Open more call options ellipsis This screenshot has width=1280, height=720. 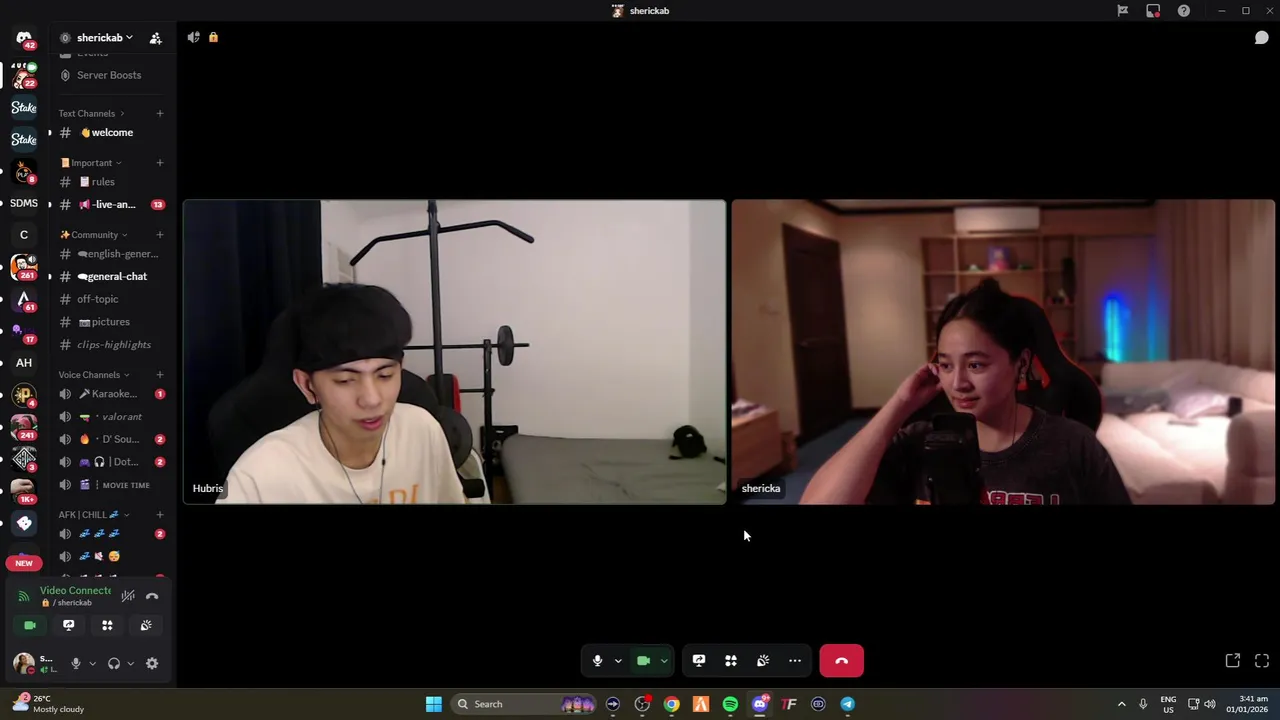(x=795, y=661)
